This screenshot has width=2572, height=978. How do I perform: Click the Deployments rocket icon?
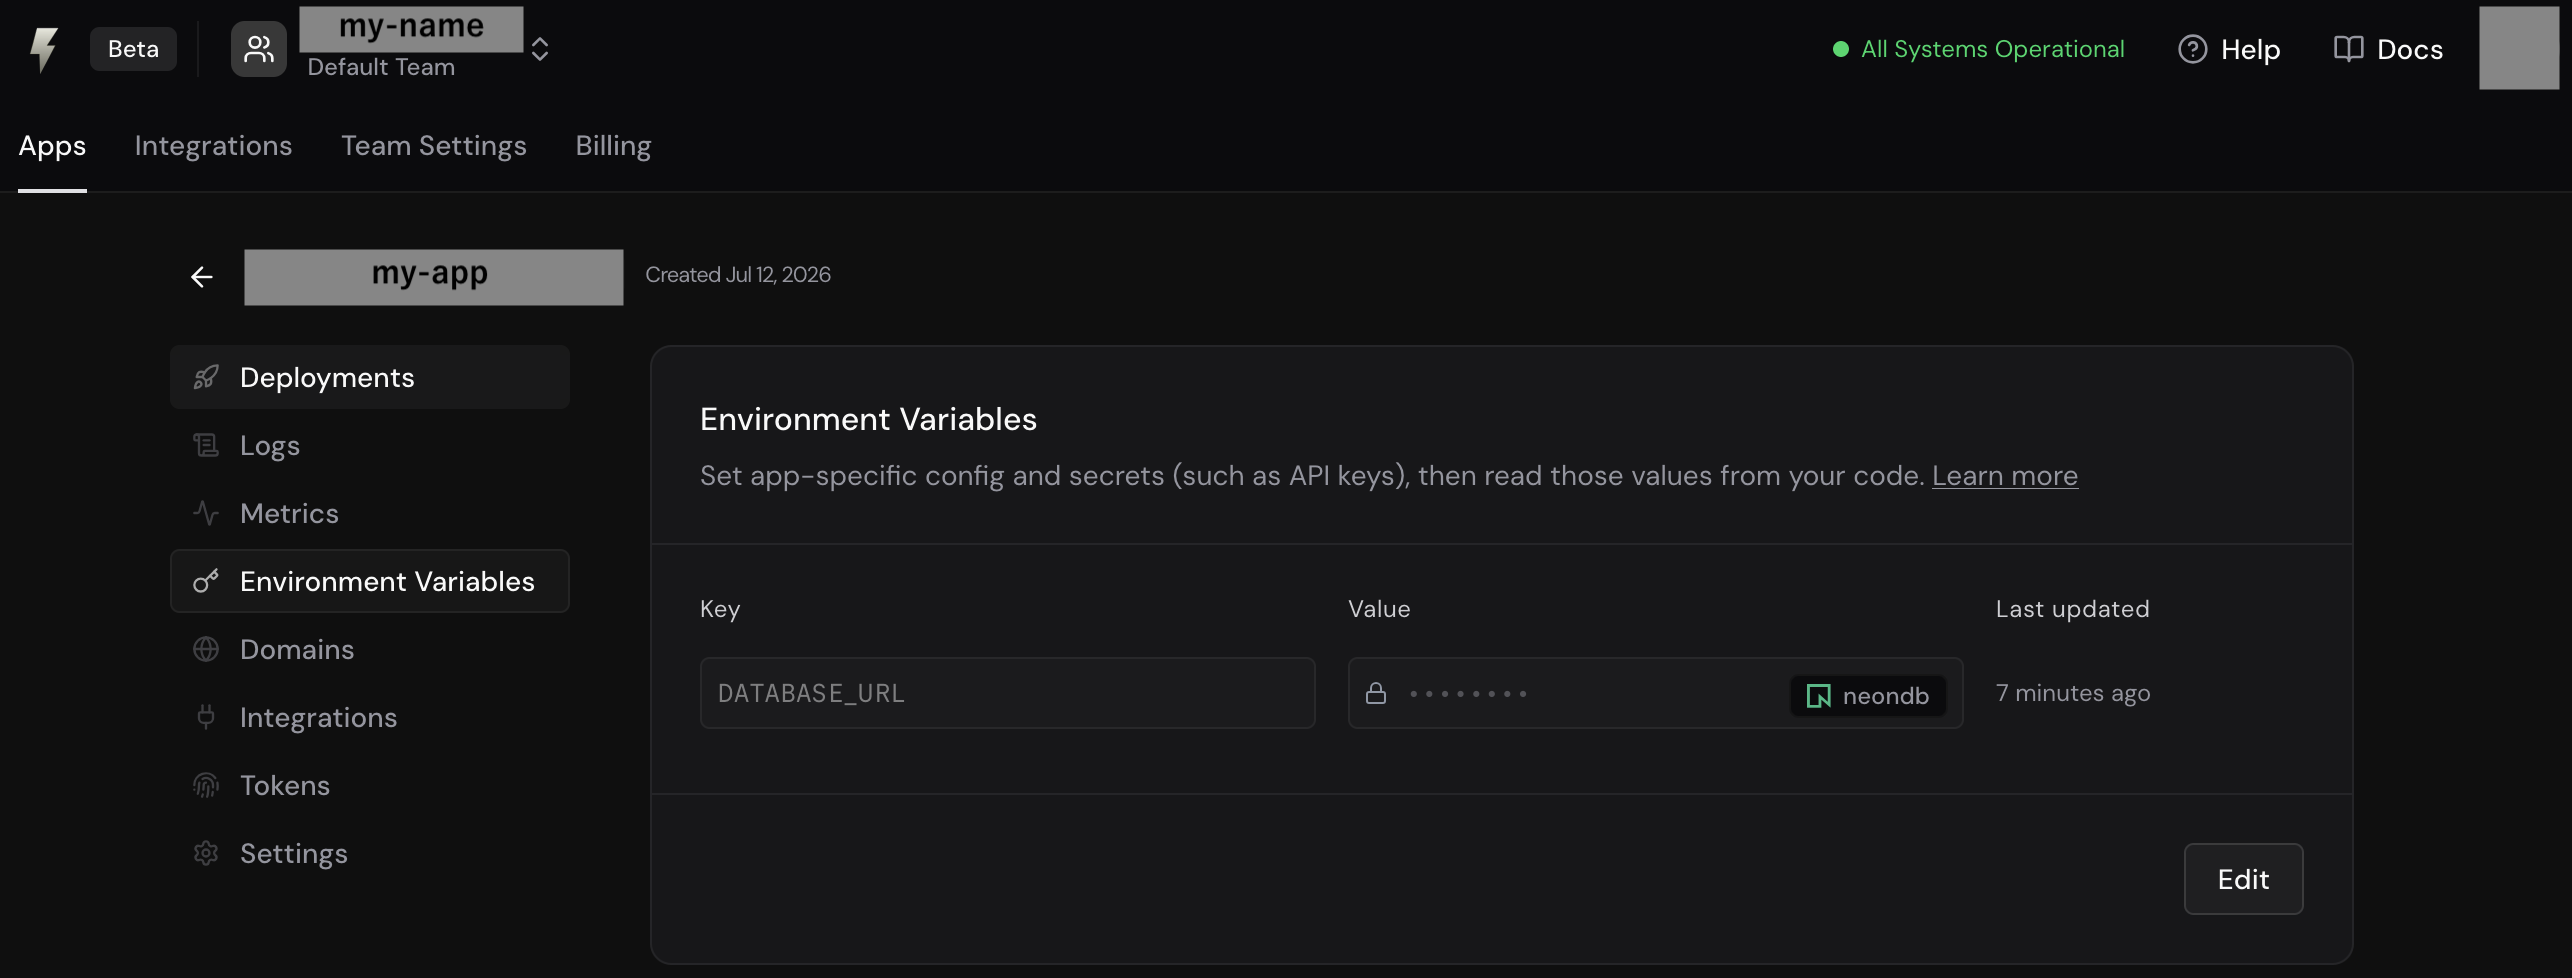click(x=206, y=377)
